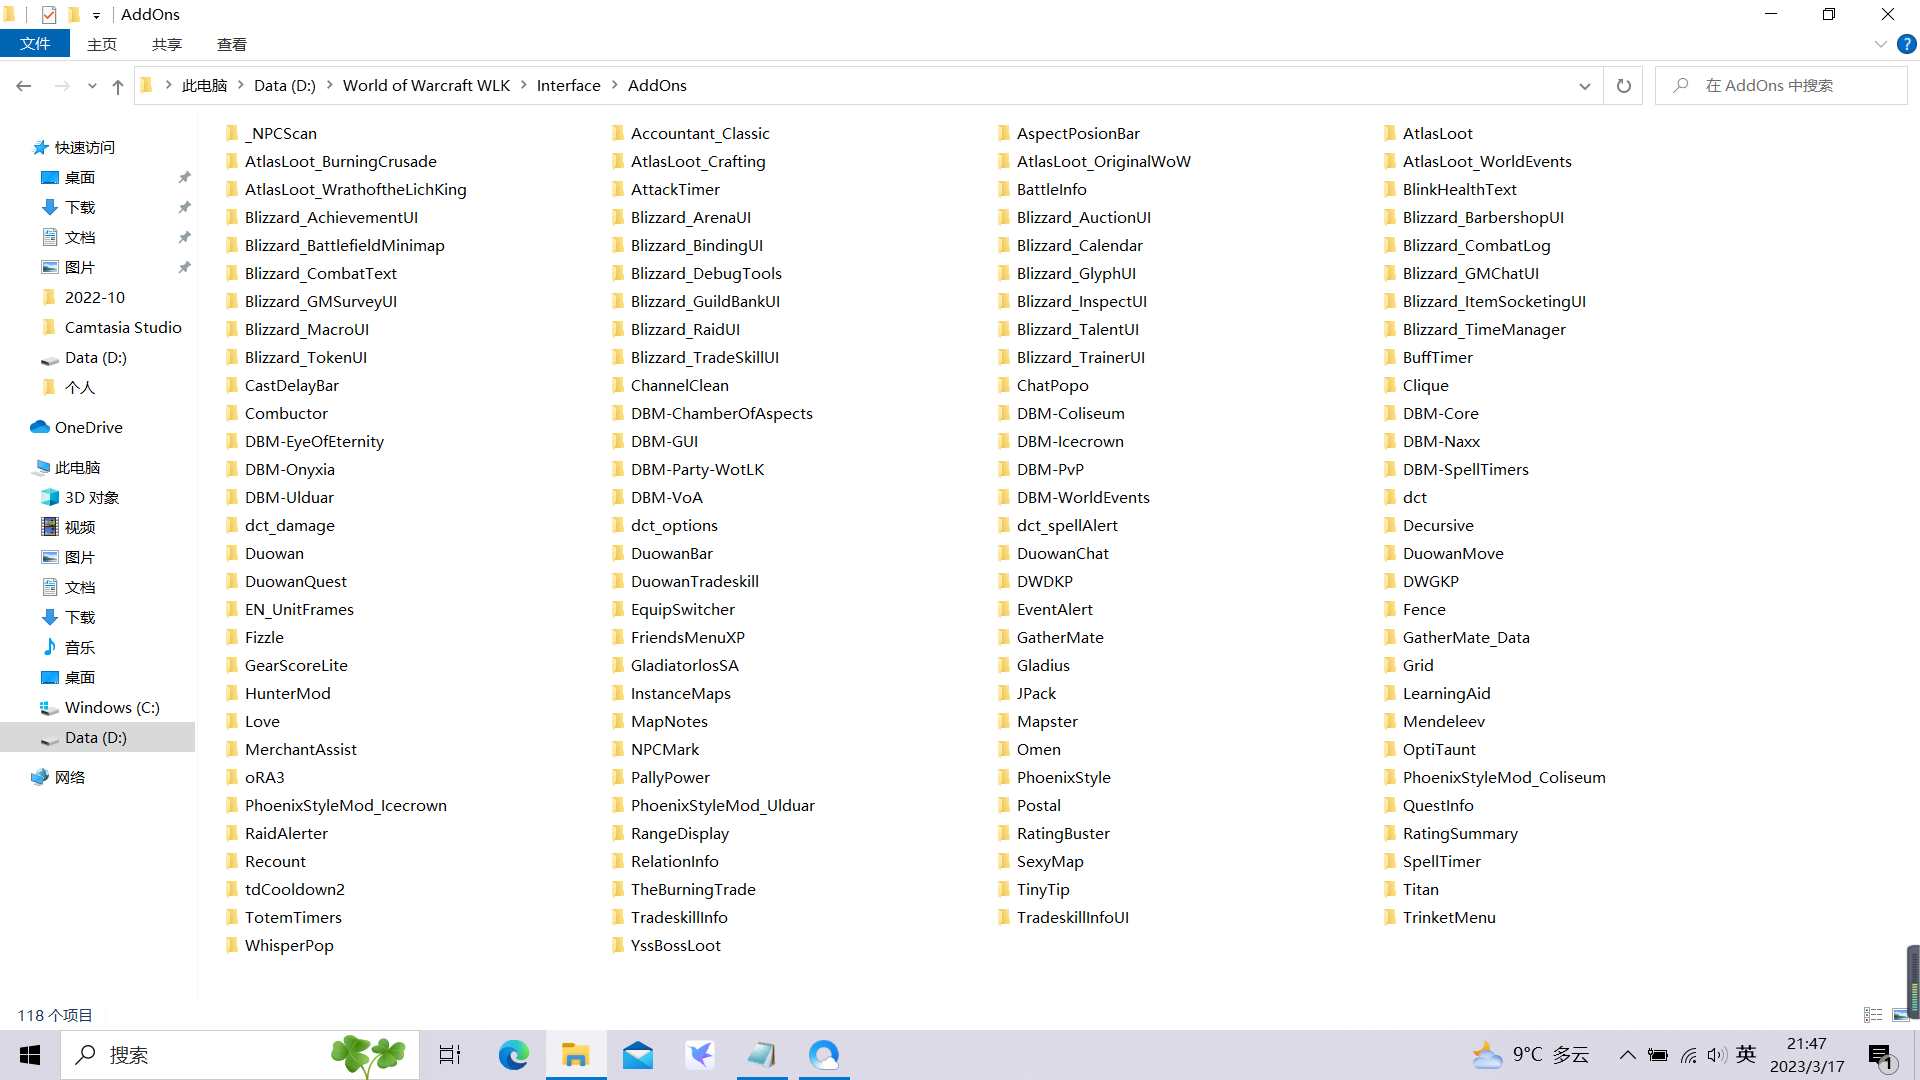Image resolution: width=1920 pixels, height=1080 pixels.
Task: Open recent locations dropdown arrow
Action: pyautogui.click(x=92, y=86)
